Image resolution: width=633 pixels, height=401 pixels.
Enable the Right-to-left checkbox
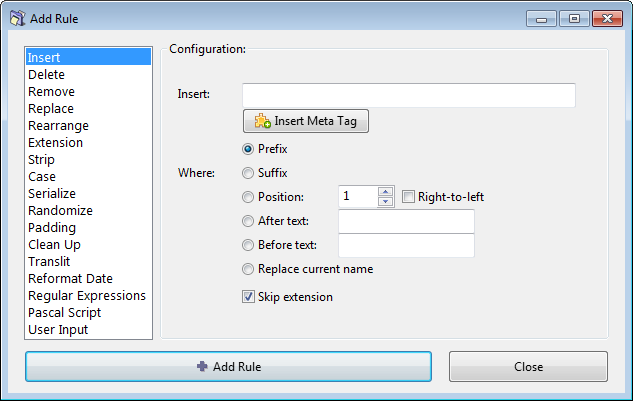click(x=408, y=197)
